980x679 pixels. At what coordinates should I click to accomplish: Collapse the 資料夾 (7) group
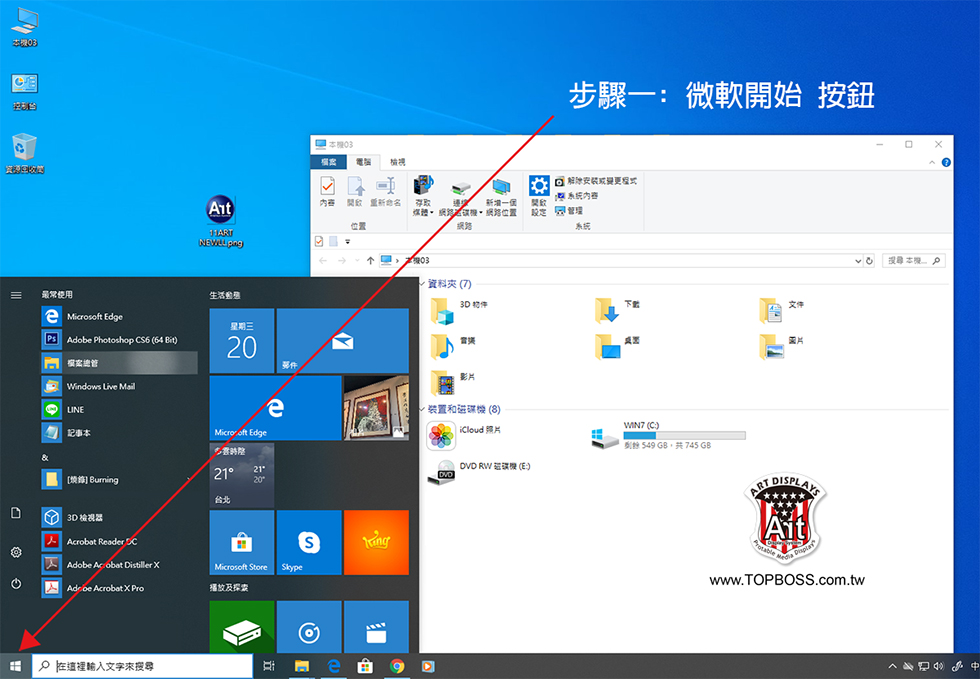coord(422,285)
